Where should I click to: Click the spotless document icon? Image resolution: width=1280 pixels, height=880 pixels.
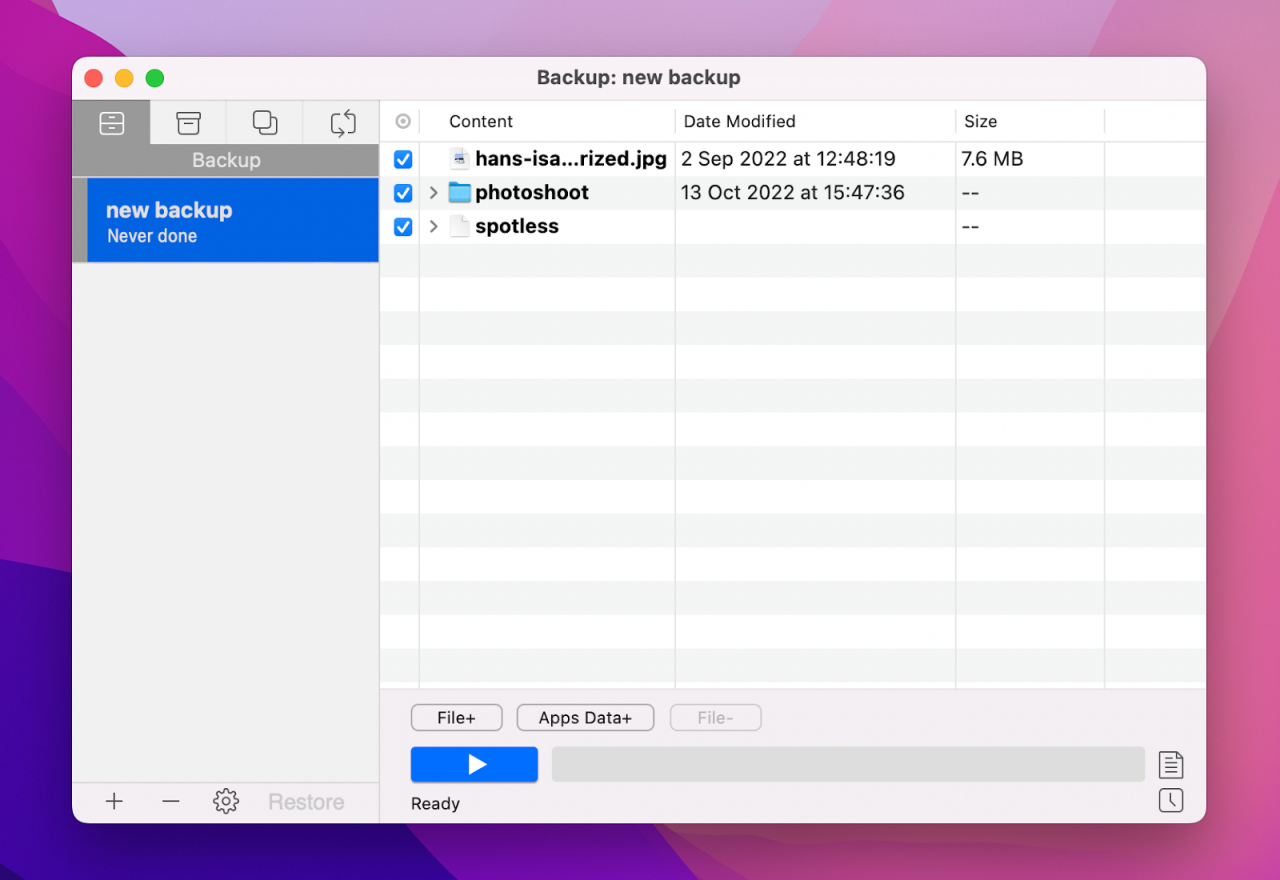(459, 227)
